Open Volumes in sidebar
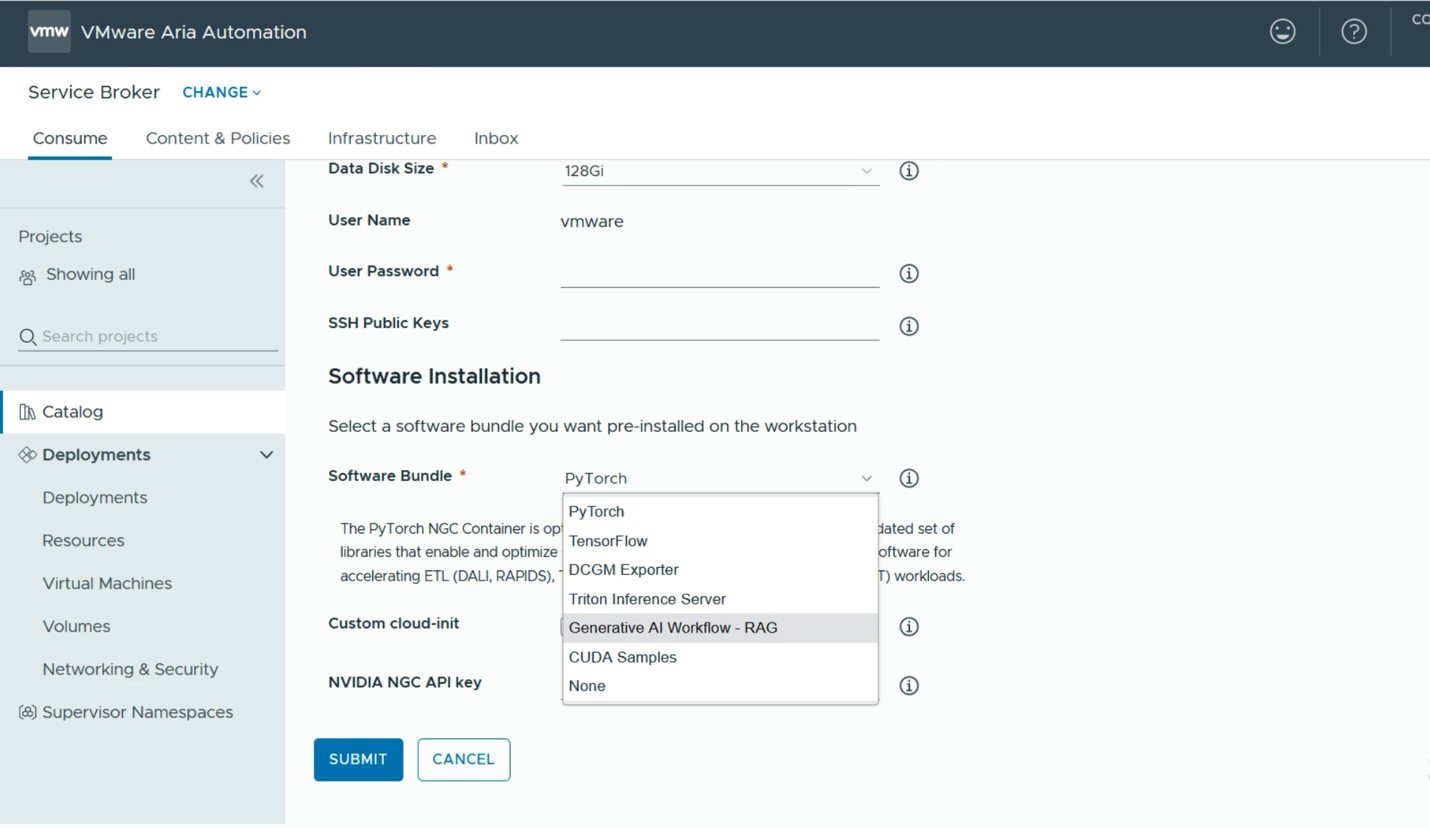 pos(76,627)
